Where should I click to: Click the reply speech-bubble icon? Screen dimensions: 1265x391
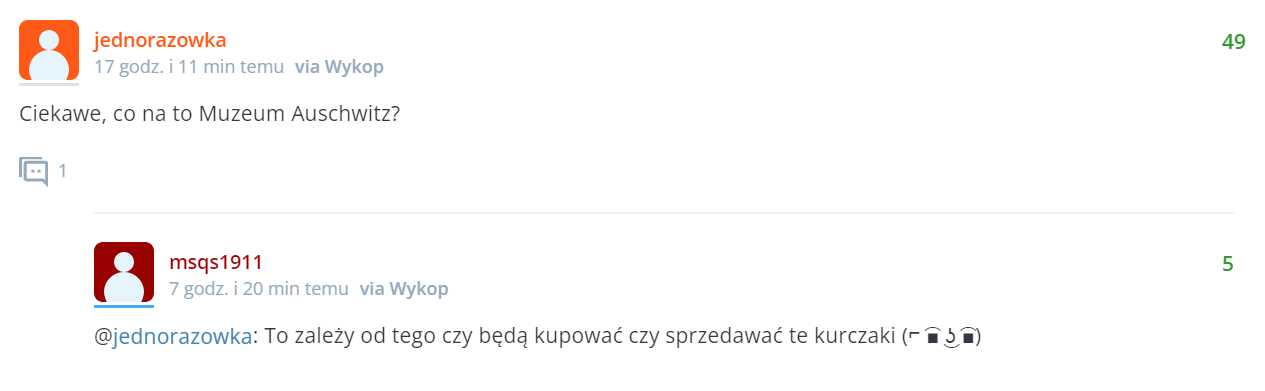(x=33, y=171)
